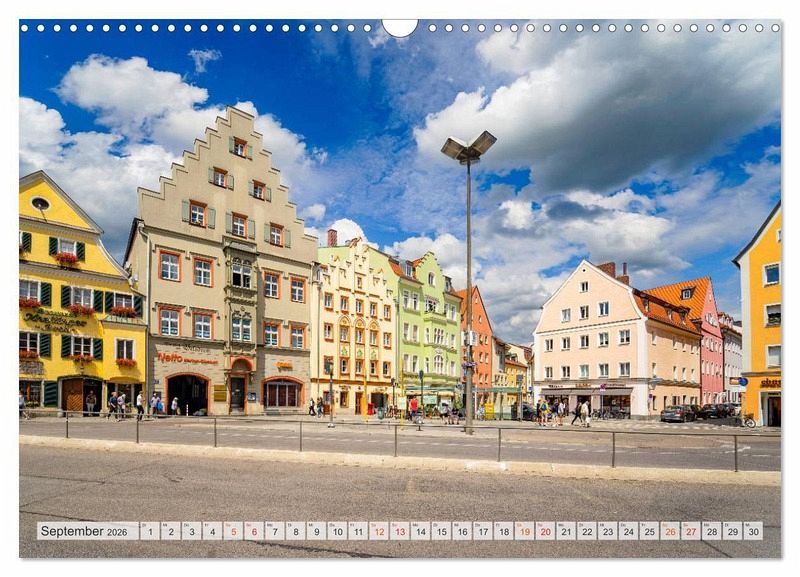Pick day 12 in the calendar strip
The image size is (800, 577).
378,531
